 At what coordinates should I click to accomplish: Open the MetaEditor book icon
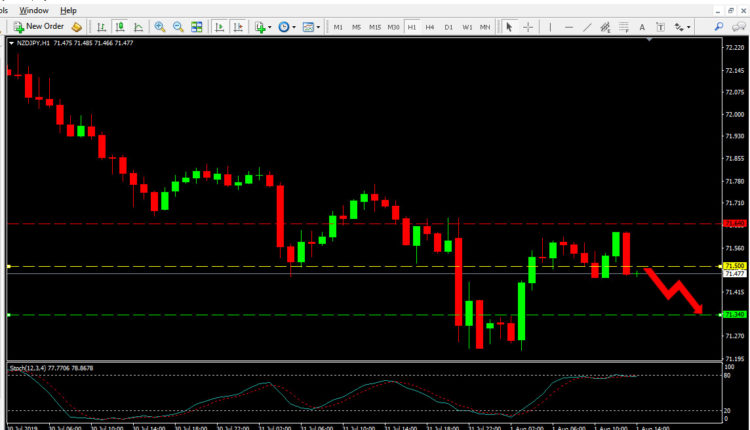pyautogui.click(x=77, y=27)
